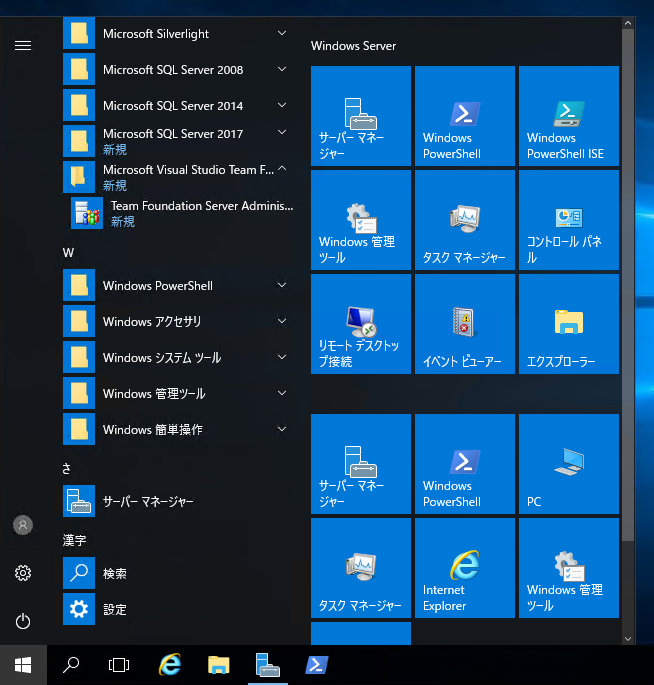The height and width of the screenshot is (685, 654).
Task: Open 設定 in the app list
Action: point(178,609)
